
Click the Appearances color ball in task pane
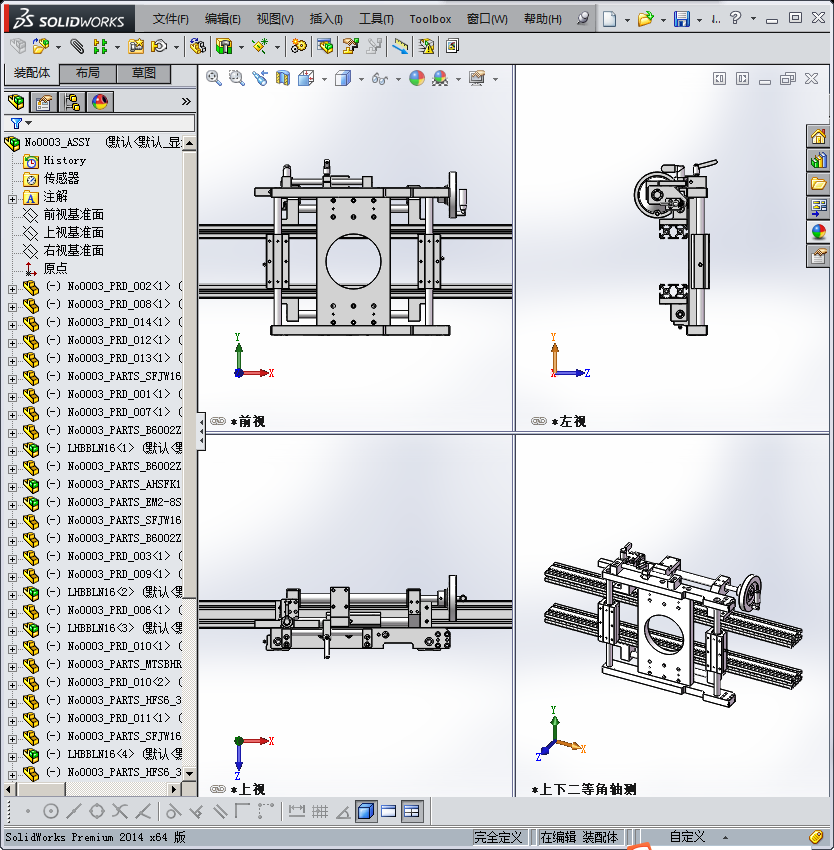pyautogui.click(x=818, y=232)
